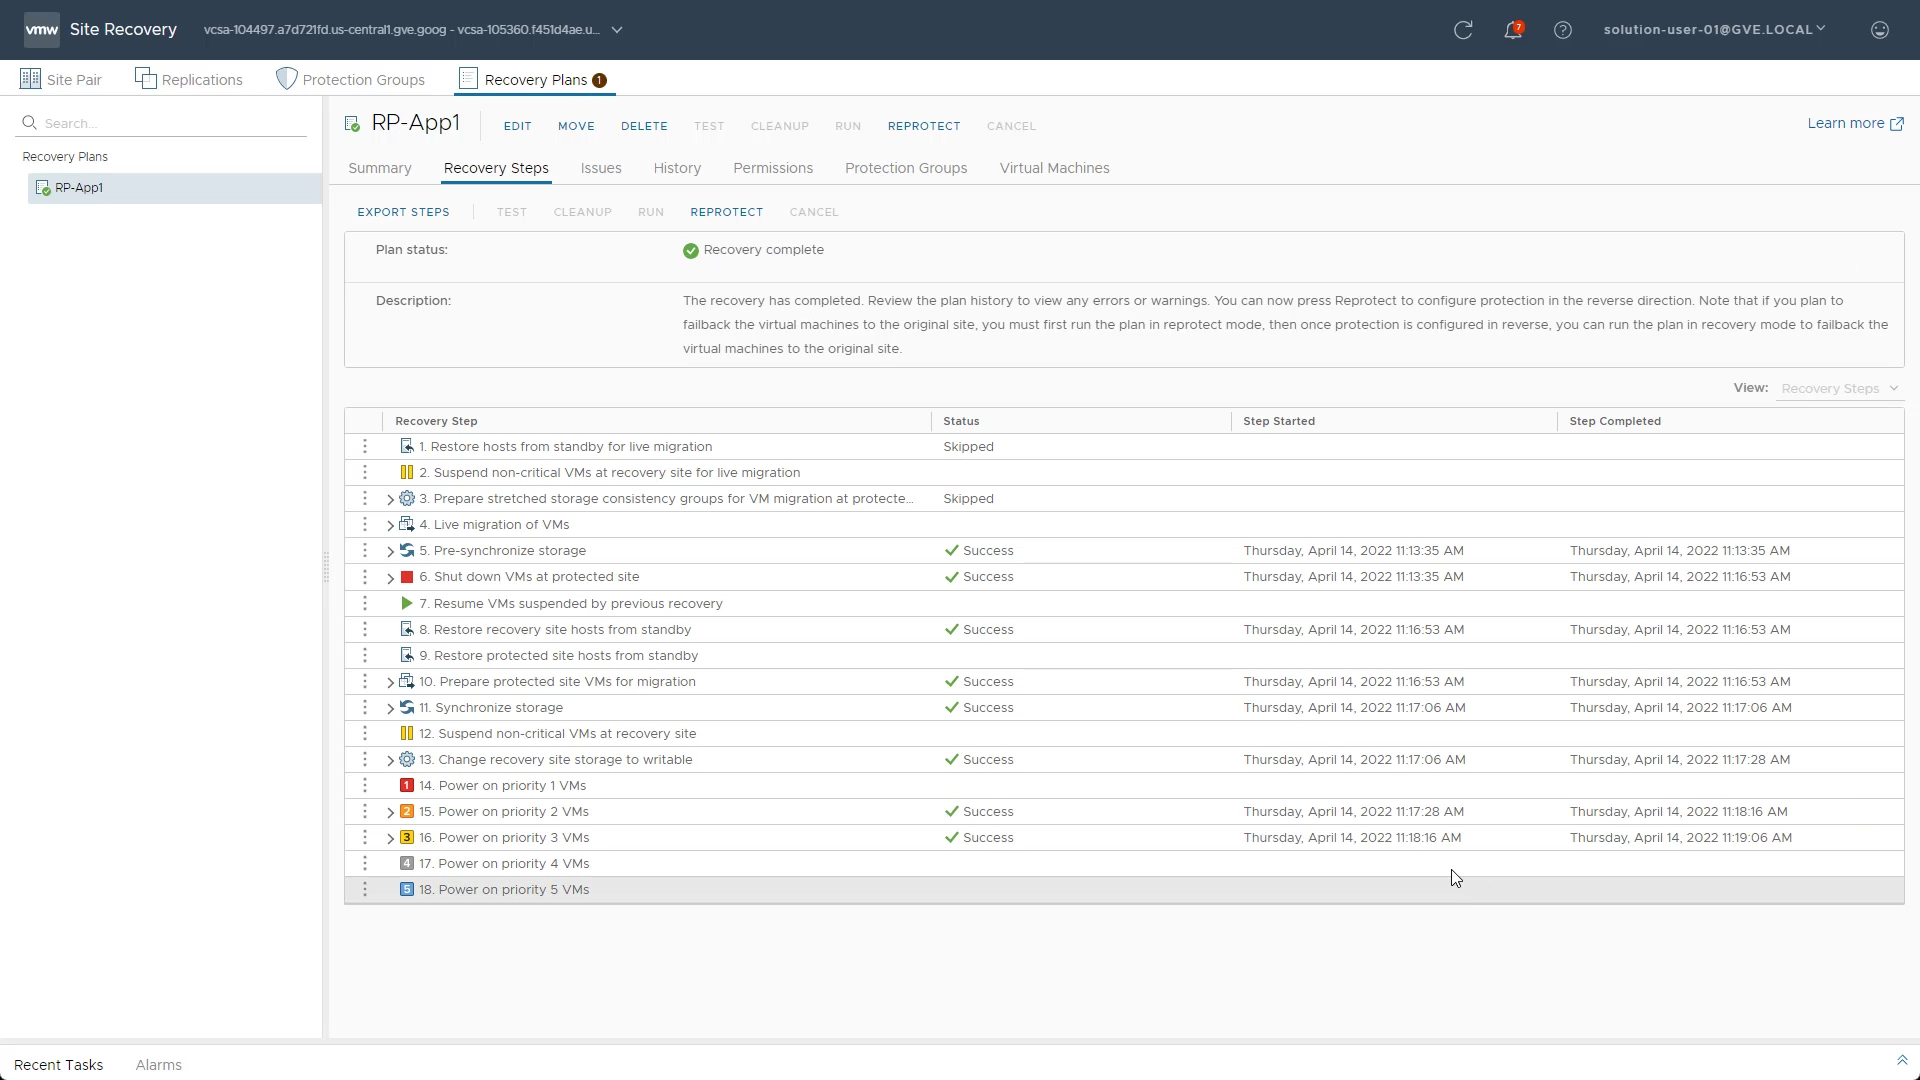Click the Recovery Plans tab icon

468,79
